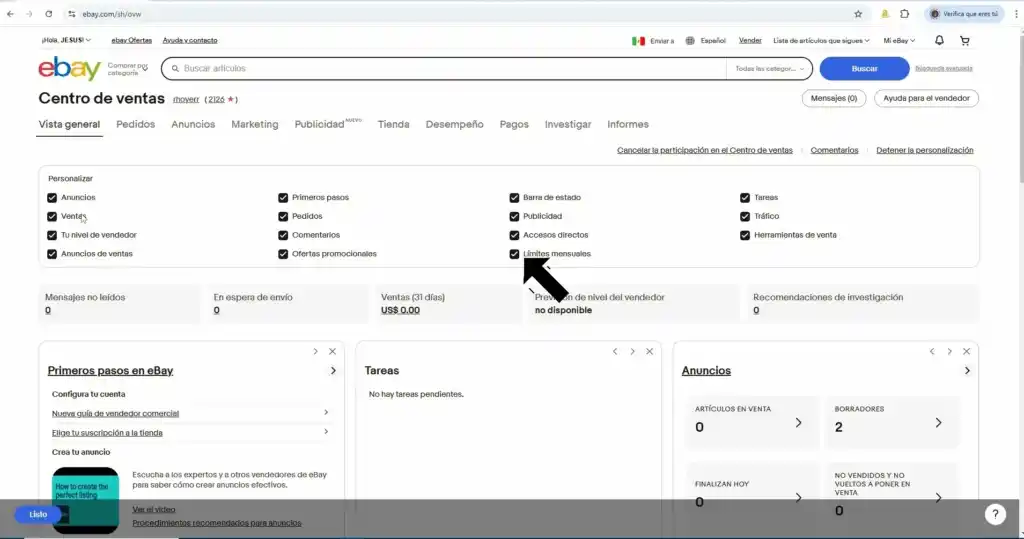Uncheck the Anuncios checkbox
Screen dimensions: 1024x539
[52, 197]
